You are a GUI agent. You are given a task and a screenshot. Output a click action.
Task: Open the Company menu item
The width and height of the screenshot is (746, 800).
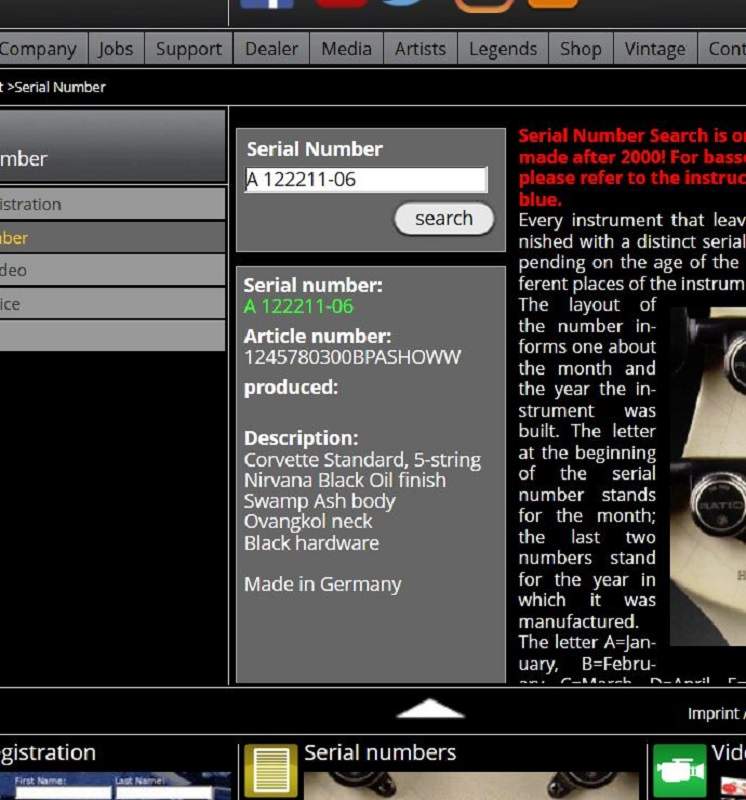coord(43,48)
